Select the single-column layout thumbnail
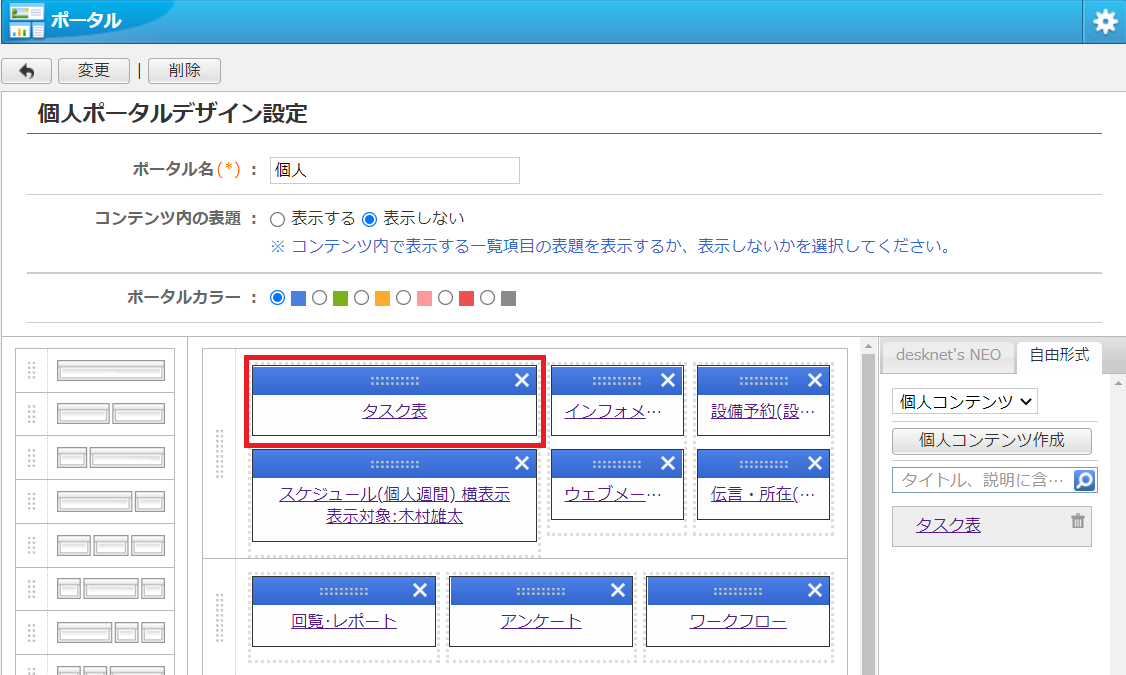This screenshot has height=675, width=1126. 110,371
